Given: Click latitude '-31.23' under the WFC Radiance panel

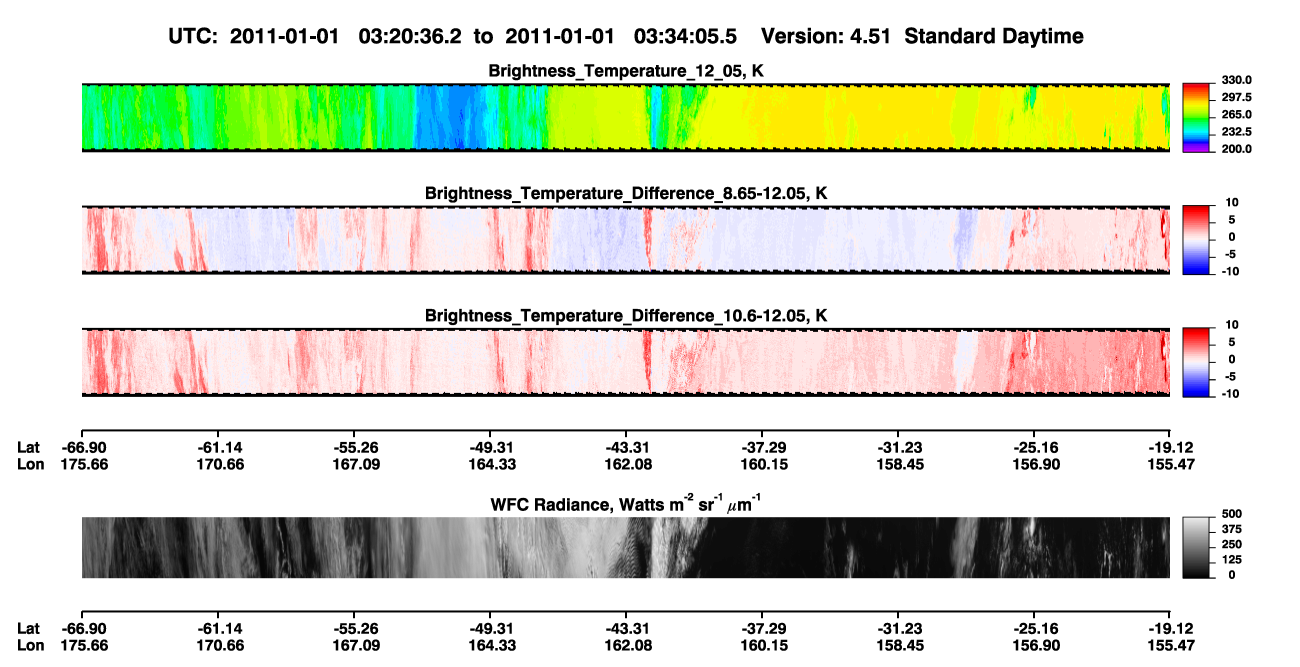Looking at the screenshot, I should point(898,628).
